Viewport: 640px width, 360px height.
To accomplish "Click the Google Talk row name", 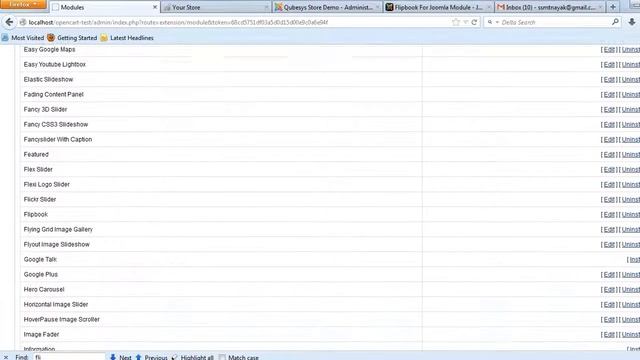I will click(x=40, y=260).
